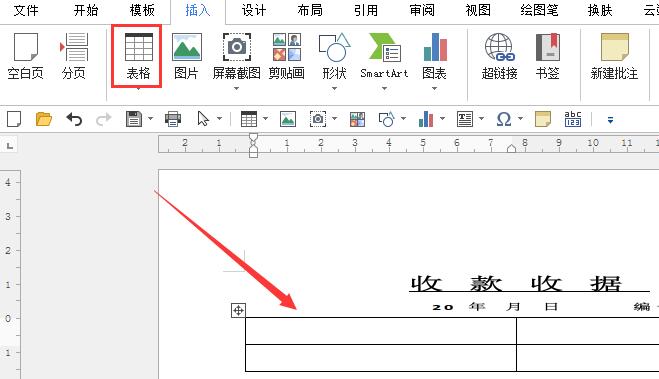
Task: Click the right indent marker on ruler
Action: [511, 148]
